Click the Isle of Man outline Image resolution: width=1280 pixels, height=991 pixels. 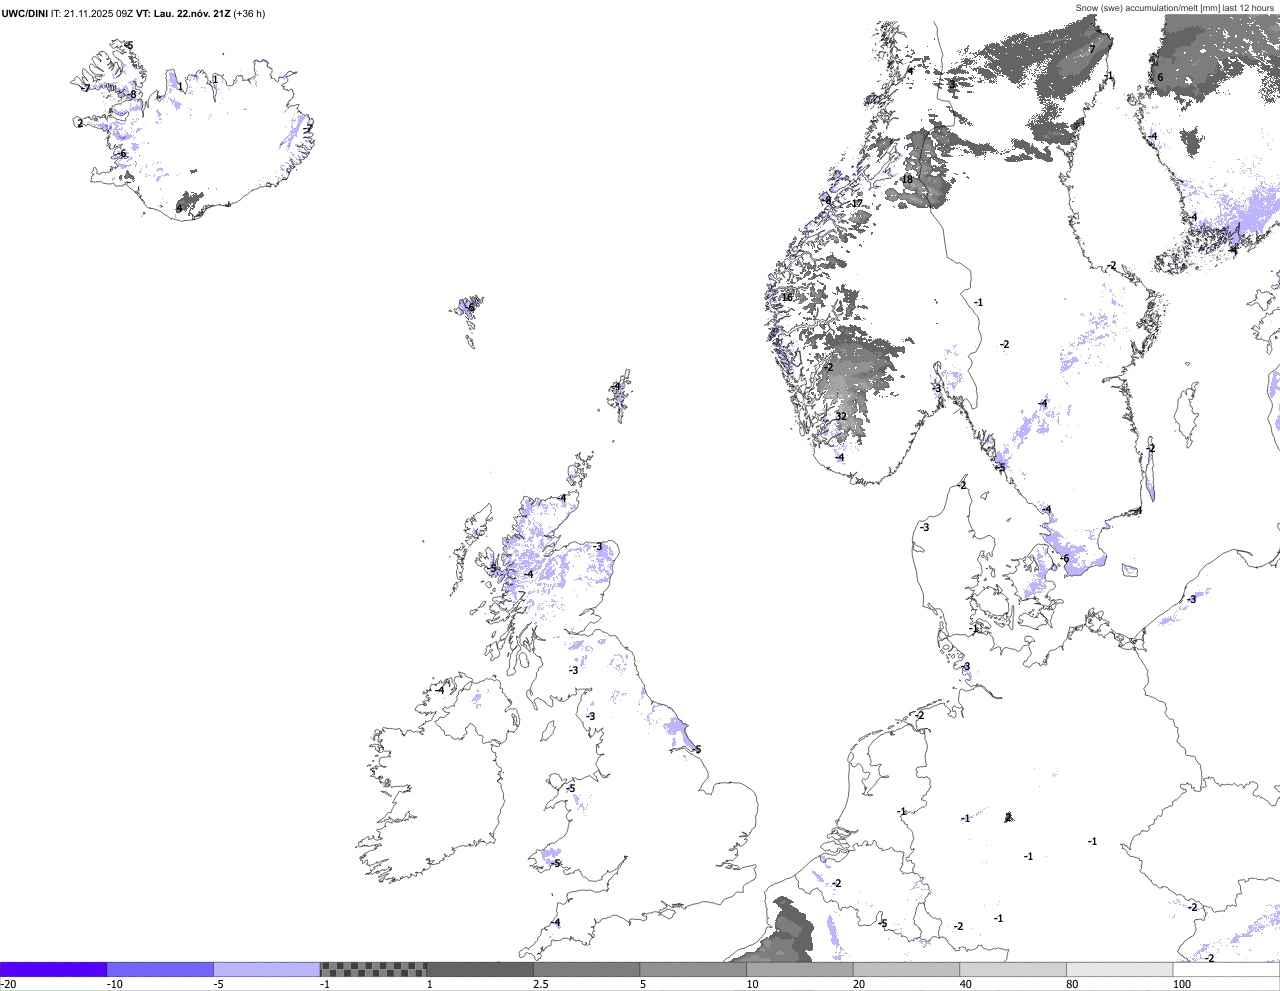(x=550, y=731)
